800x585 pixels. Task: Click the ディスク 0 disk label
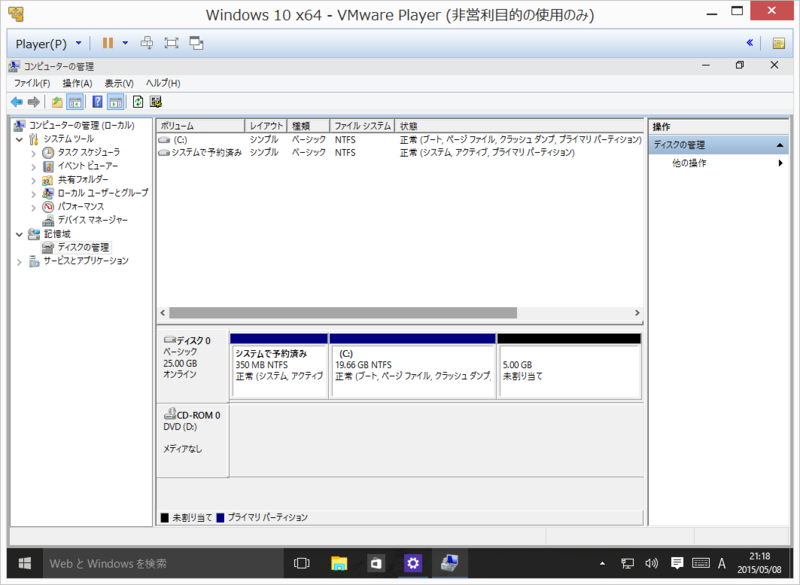tap(193, 366)
